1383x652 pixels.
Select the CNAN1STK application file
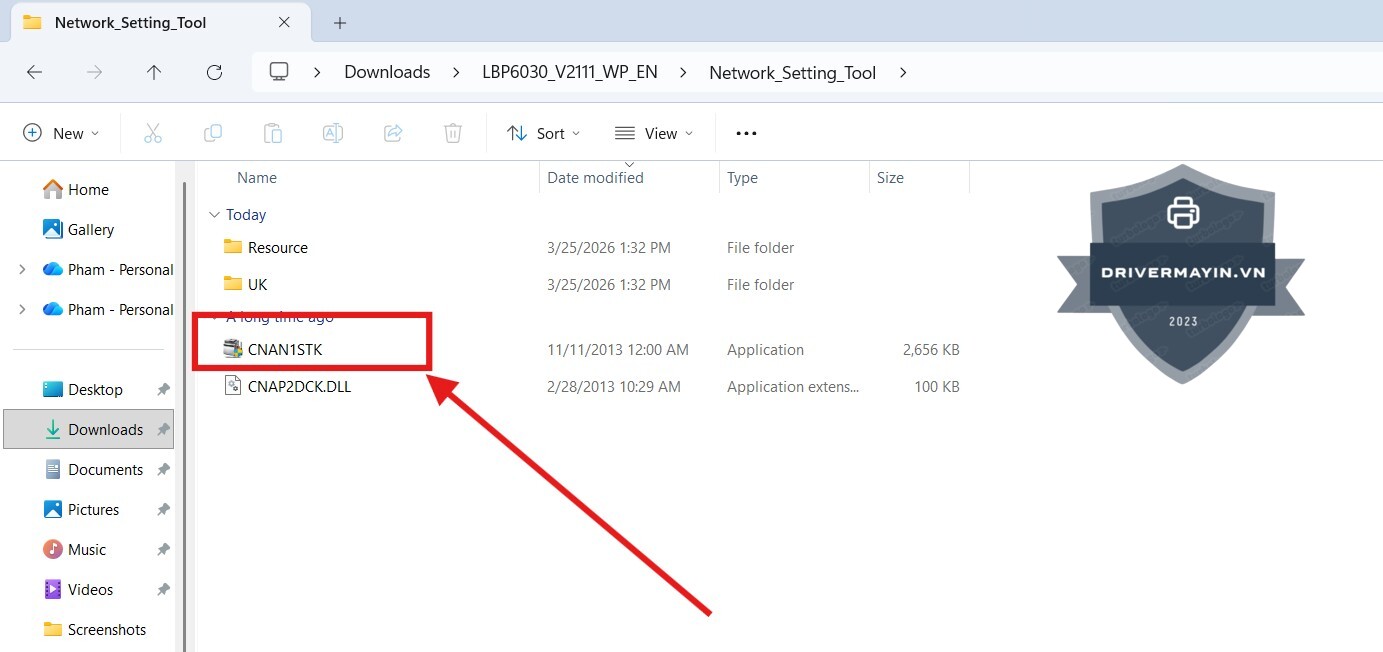click(285, 350)
